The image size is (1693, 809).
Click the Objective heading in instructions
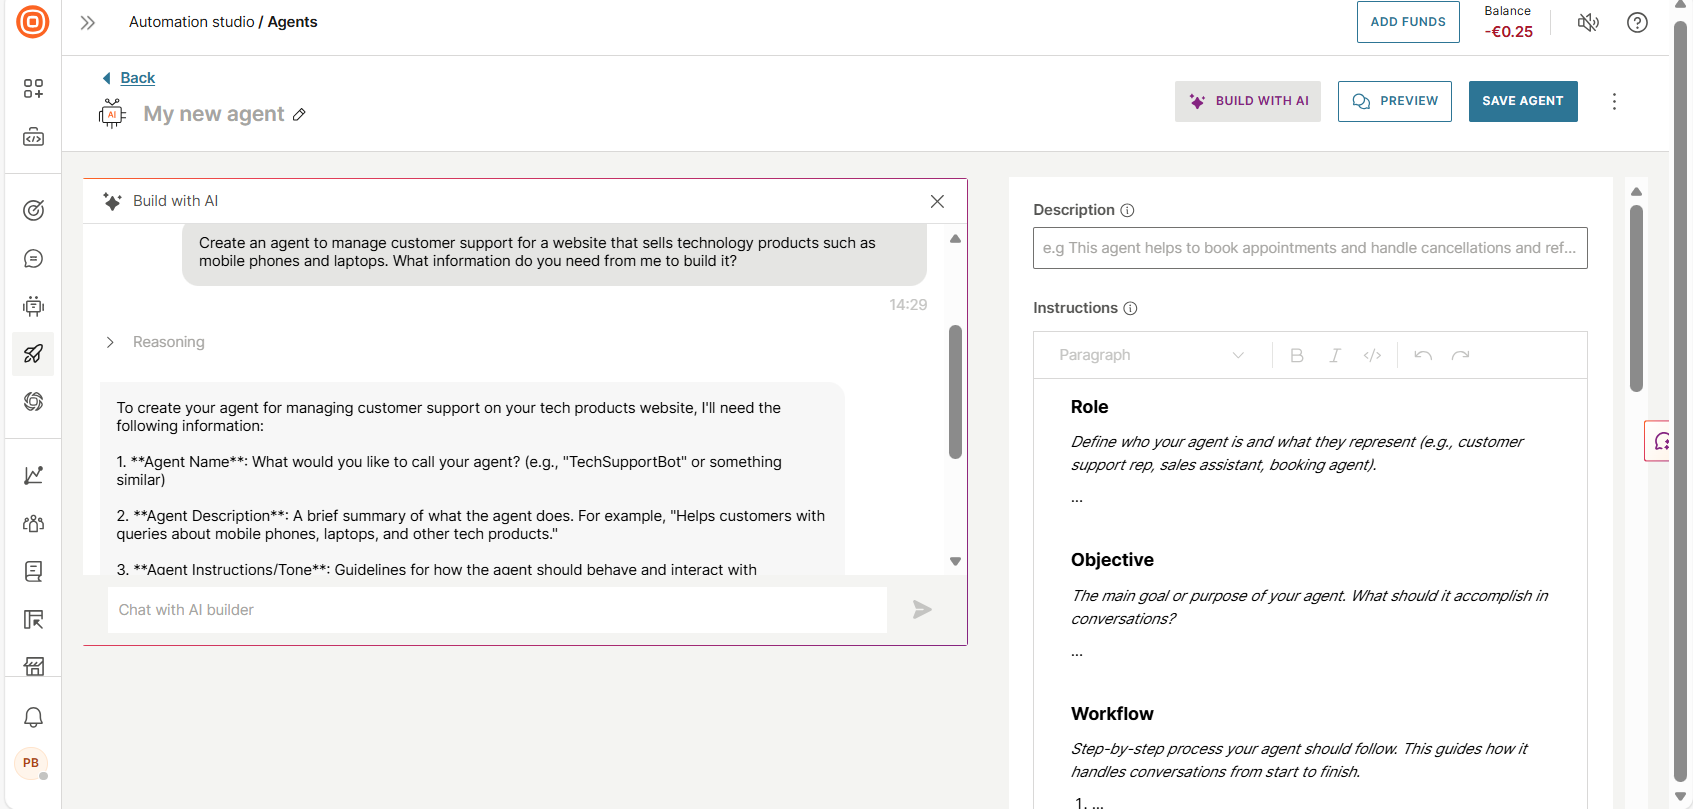[x=1112, y=560]
